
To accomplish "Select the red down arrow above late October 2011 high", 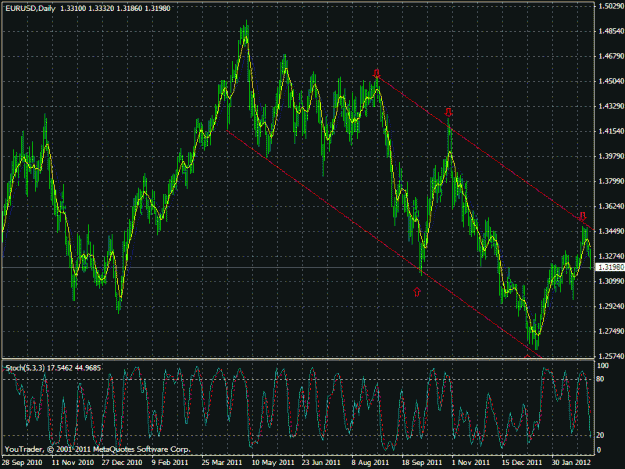I will pos(448,112).
